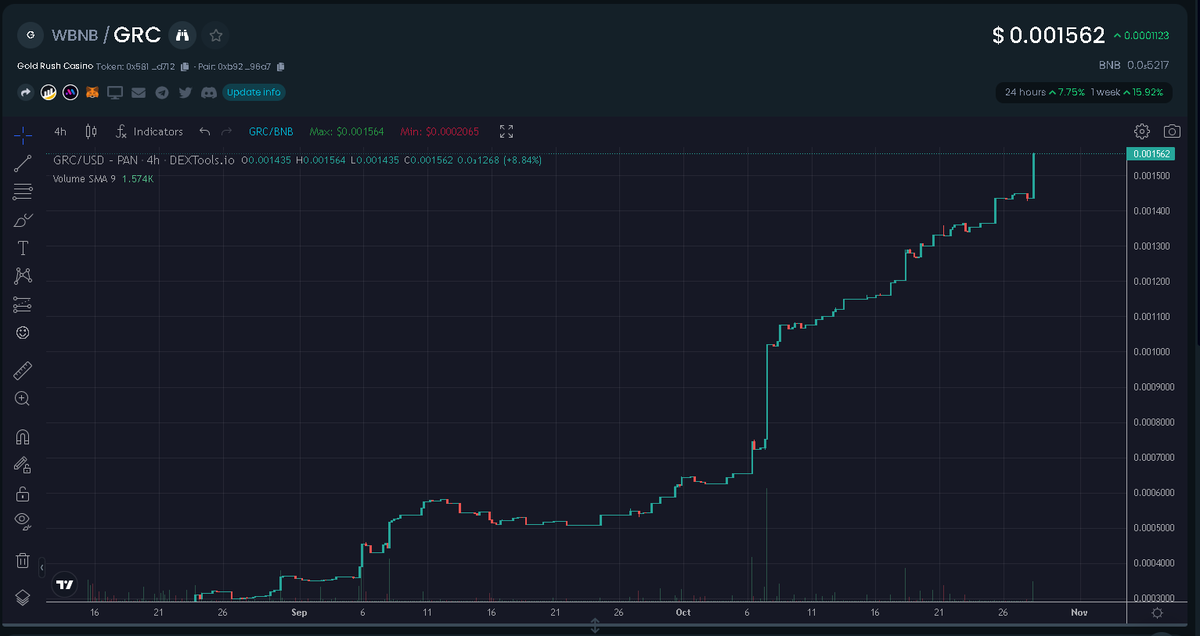Collapse the drawing toolbar with arrow
The image size is (1200, 636).
[42, 567]
